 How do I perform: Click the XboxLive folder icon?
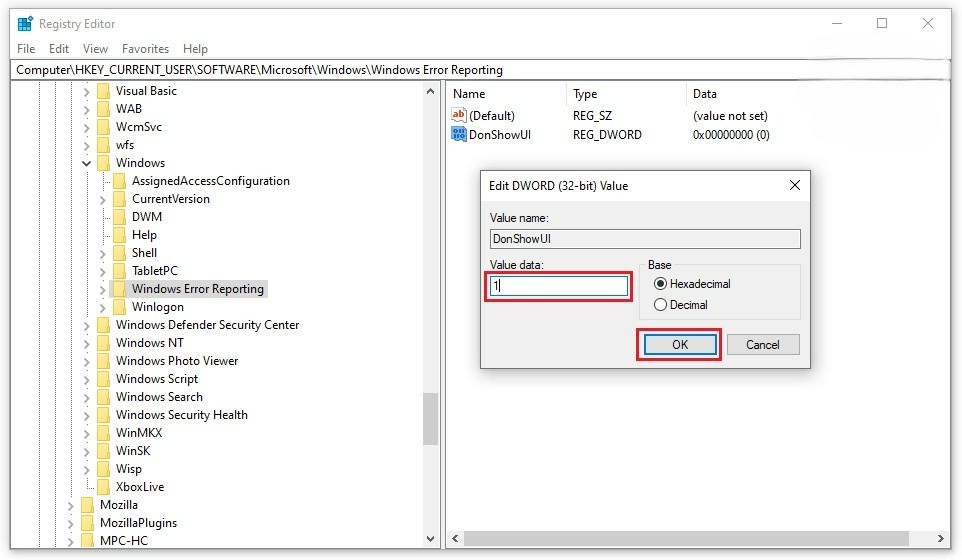[103, 487]
